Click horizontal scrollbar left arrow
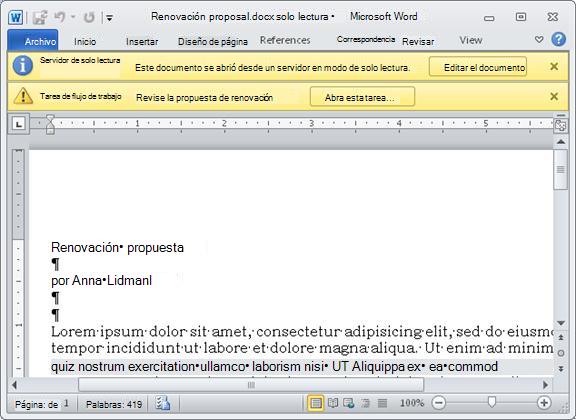This screenshot has width=576, height=420. (14, 385)
